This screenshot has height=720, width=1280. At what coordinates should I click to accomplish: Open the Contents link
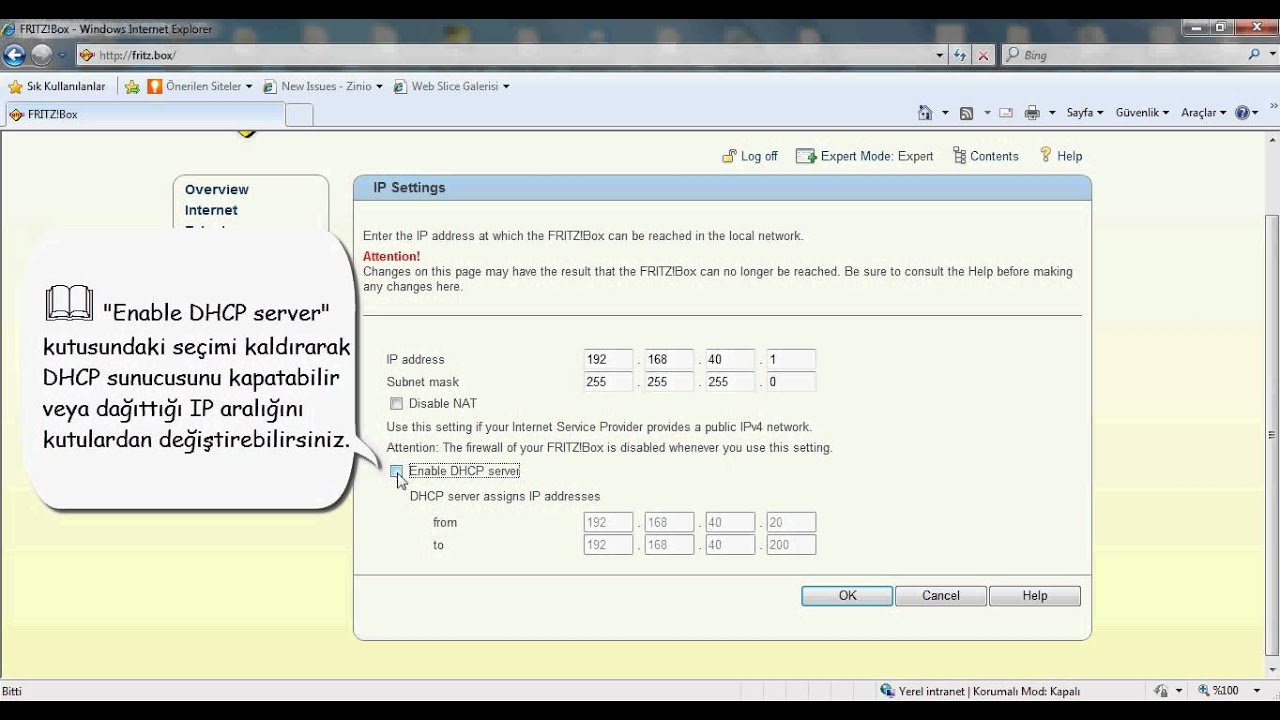tap(985, 156)
